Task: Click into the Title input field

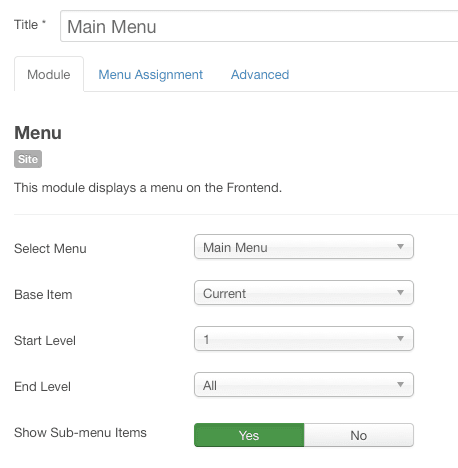Action: click(x=259, y=26)
